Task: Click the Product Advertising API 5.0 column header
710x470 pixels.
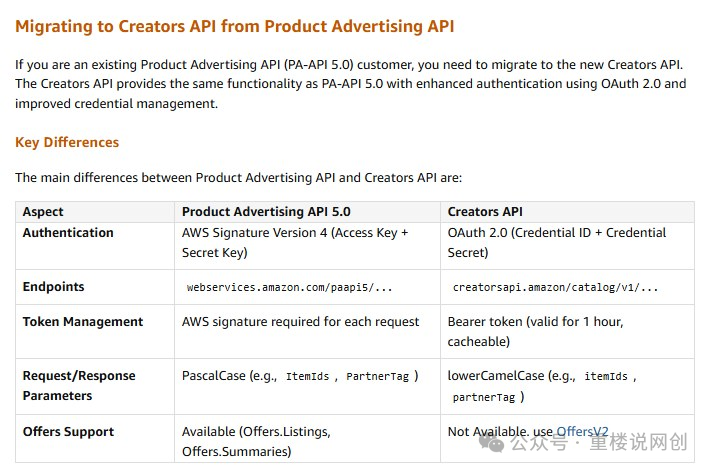Action: tap(266, 211)
